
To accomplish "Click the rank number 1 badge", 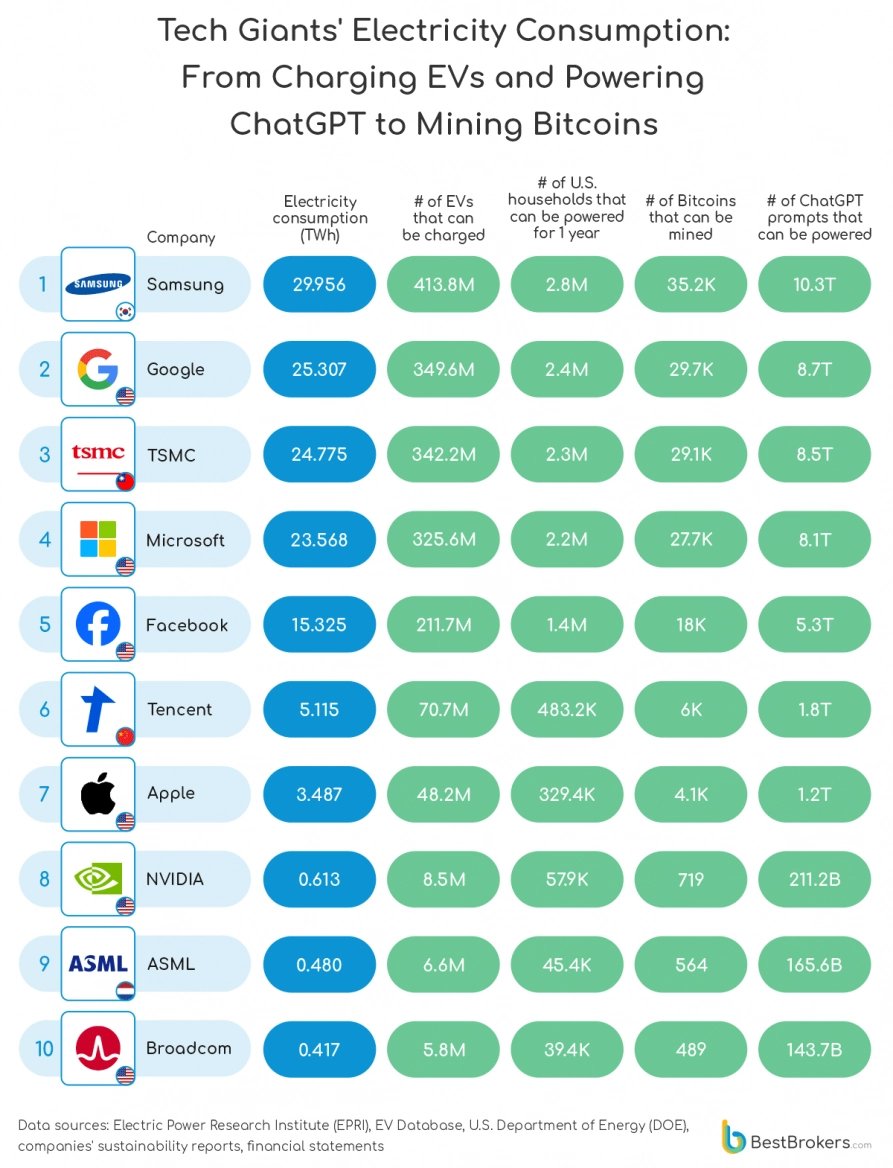I will pos(43,284).
